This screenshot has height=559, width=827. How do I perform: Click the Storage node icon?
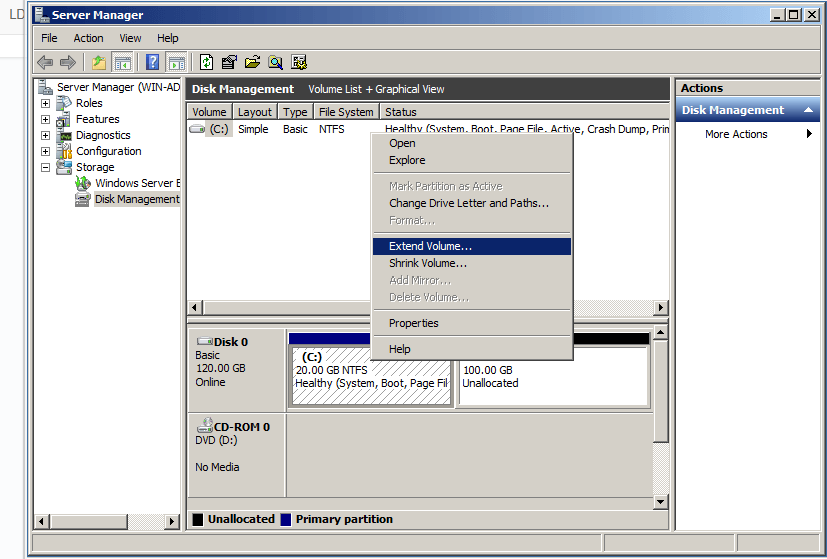click(x=64, y=167)
